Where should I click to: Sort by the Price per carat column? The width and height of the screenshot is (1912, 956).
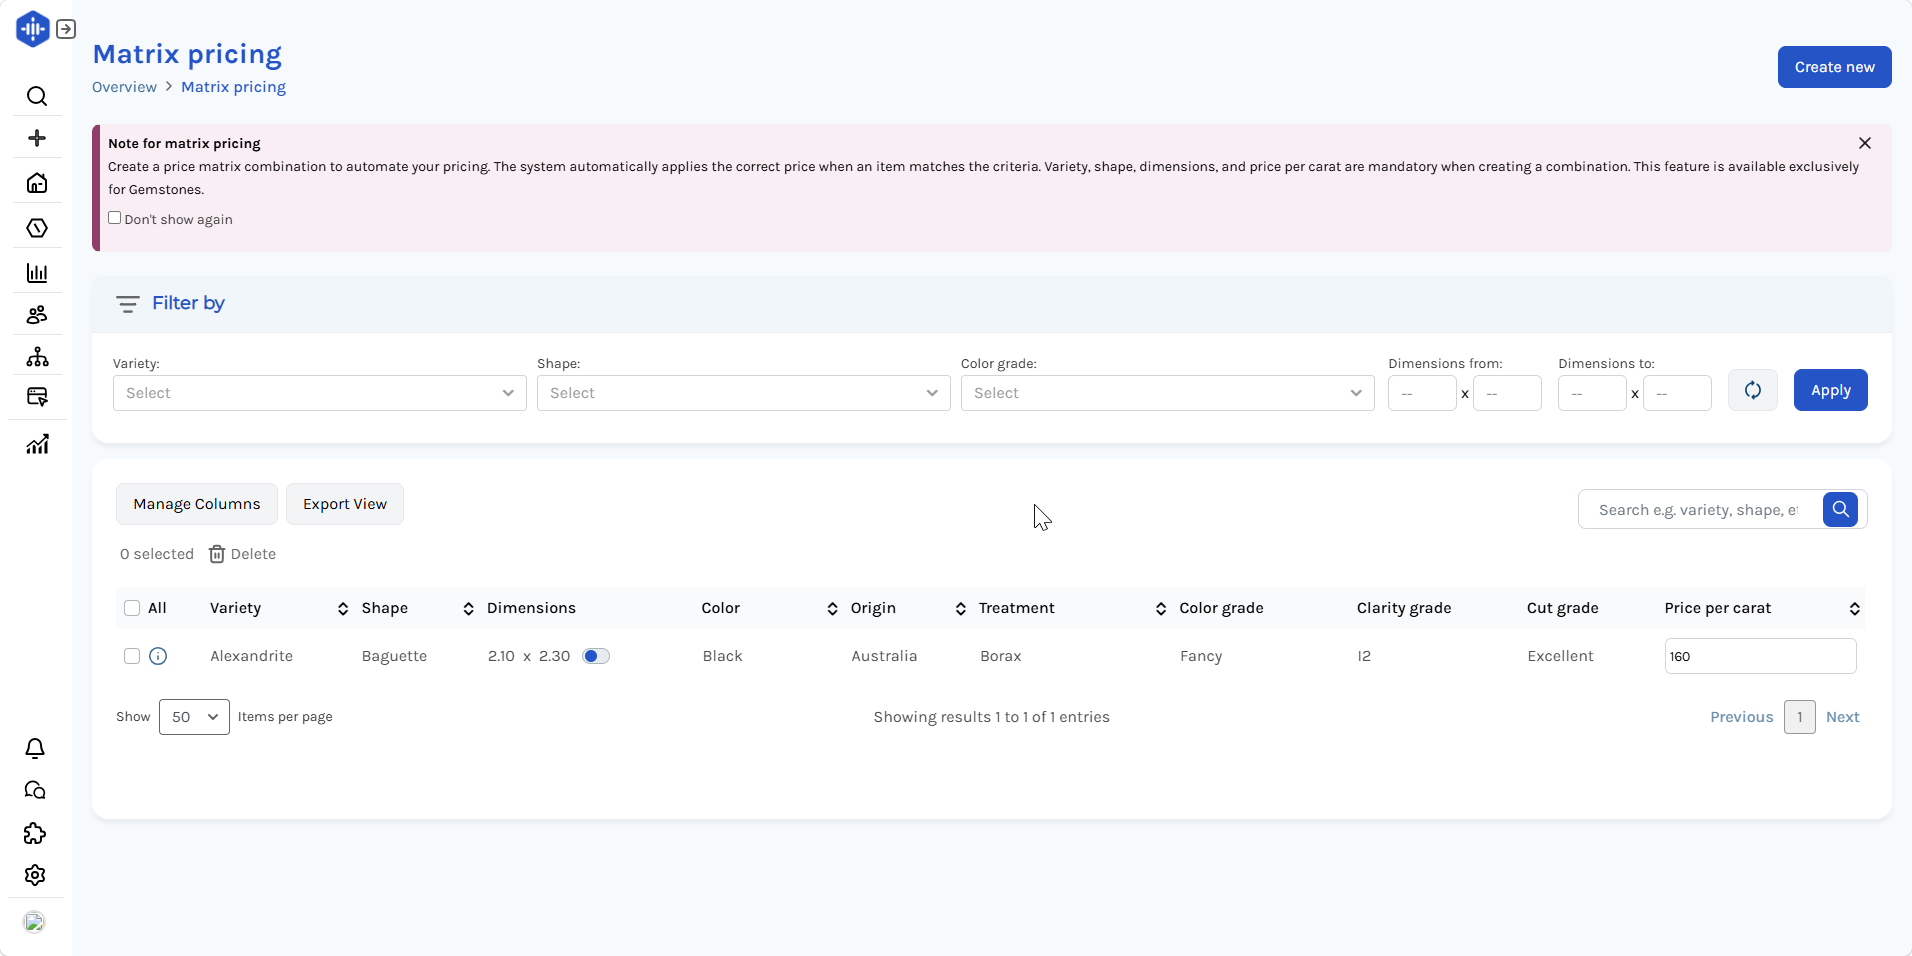pos(1854,609)
